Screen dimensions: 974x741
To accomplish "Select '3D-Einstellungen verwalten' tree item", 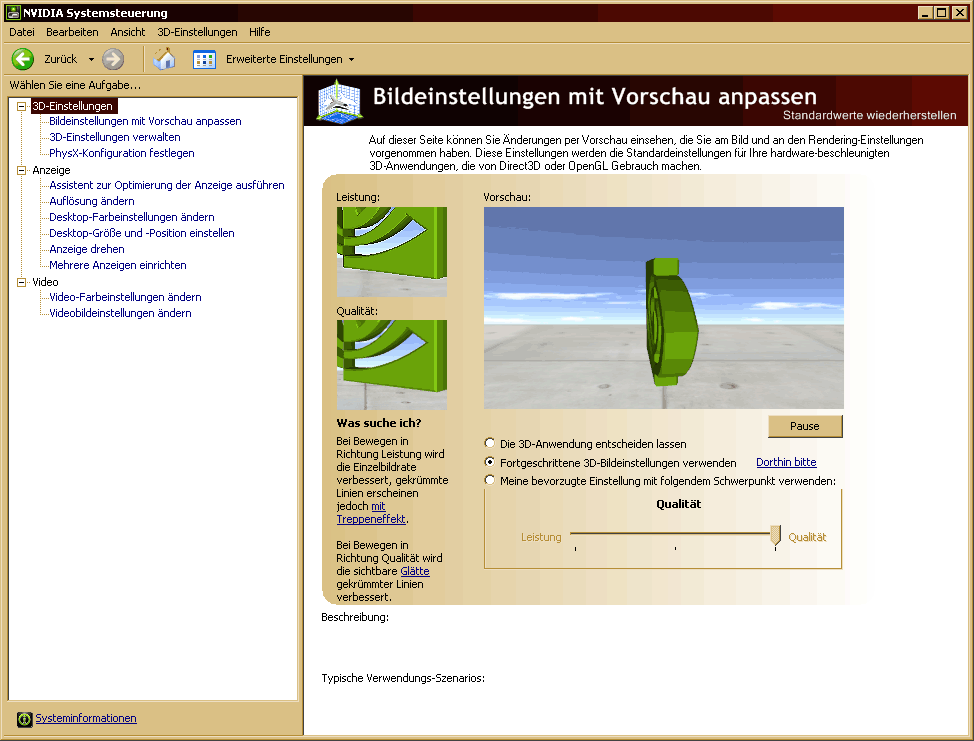I will tap(115, 137).
